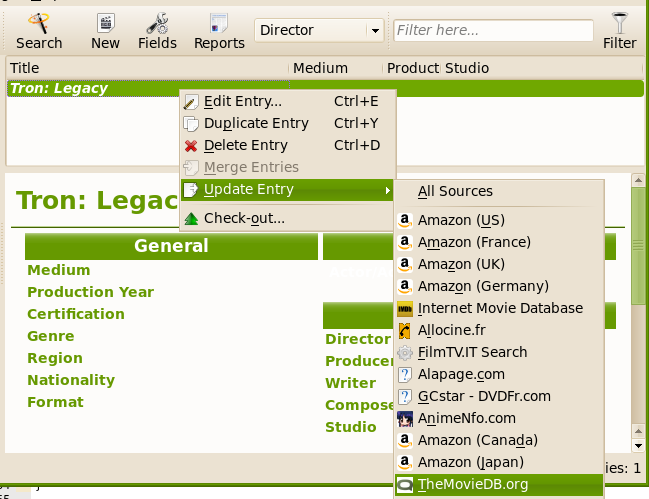The height and width of the screenshot is (499, 649).
Task: Choose Delete Entry from context menu
Action: point(288,145)
